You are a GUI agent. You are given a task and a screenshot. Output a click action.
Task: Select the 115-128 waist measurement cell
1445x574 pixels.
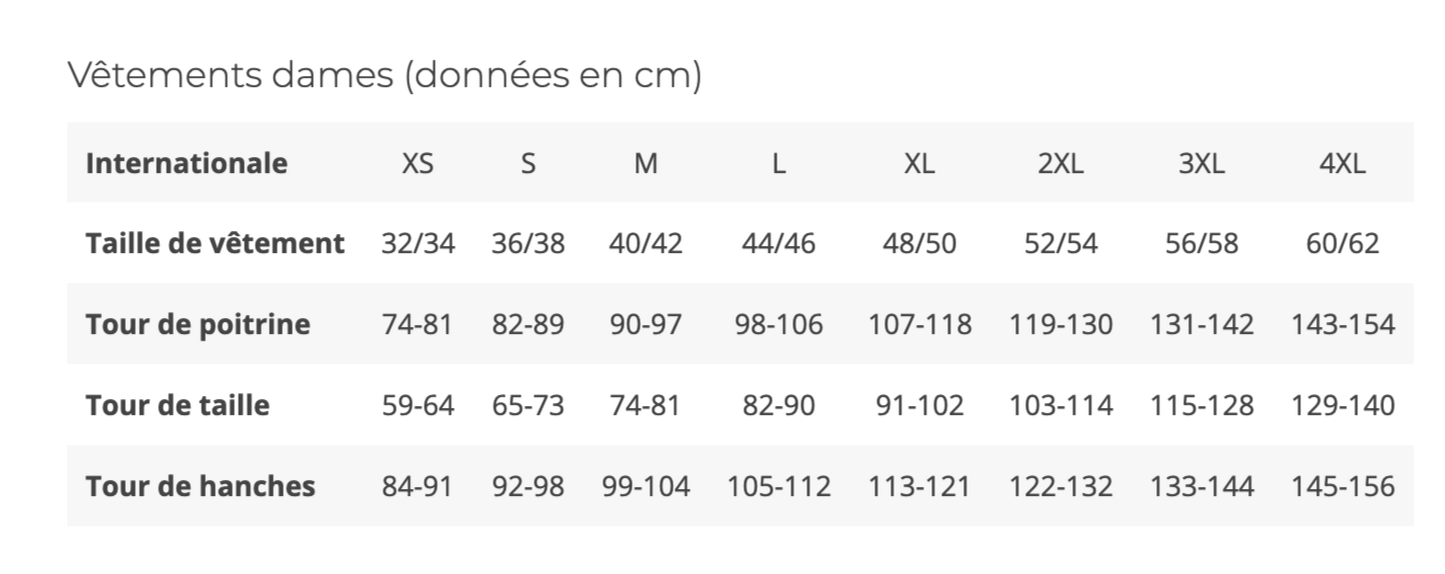coord(1201,406)
